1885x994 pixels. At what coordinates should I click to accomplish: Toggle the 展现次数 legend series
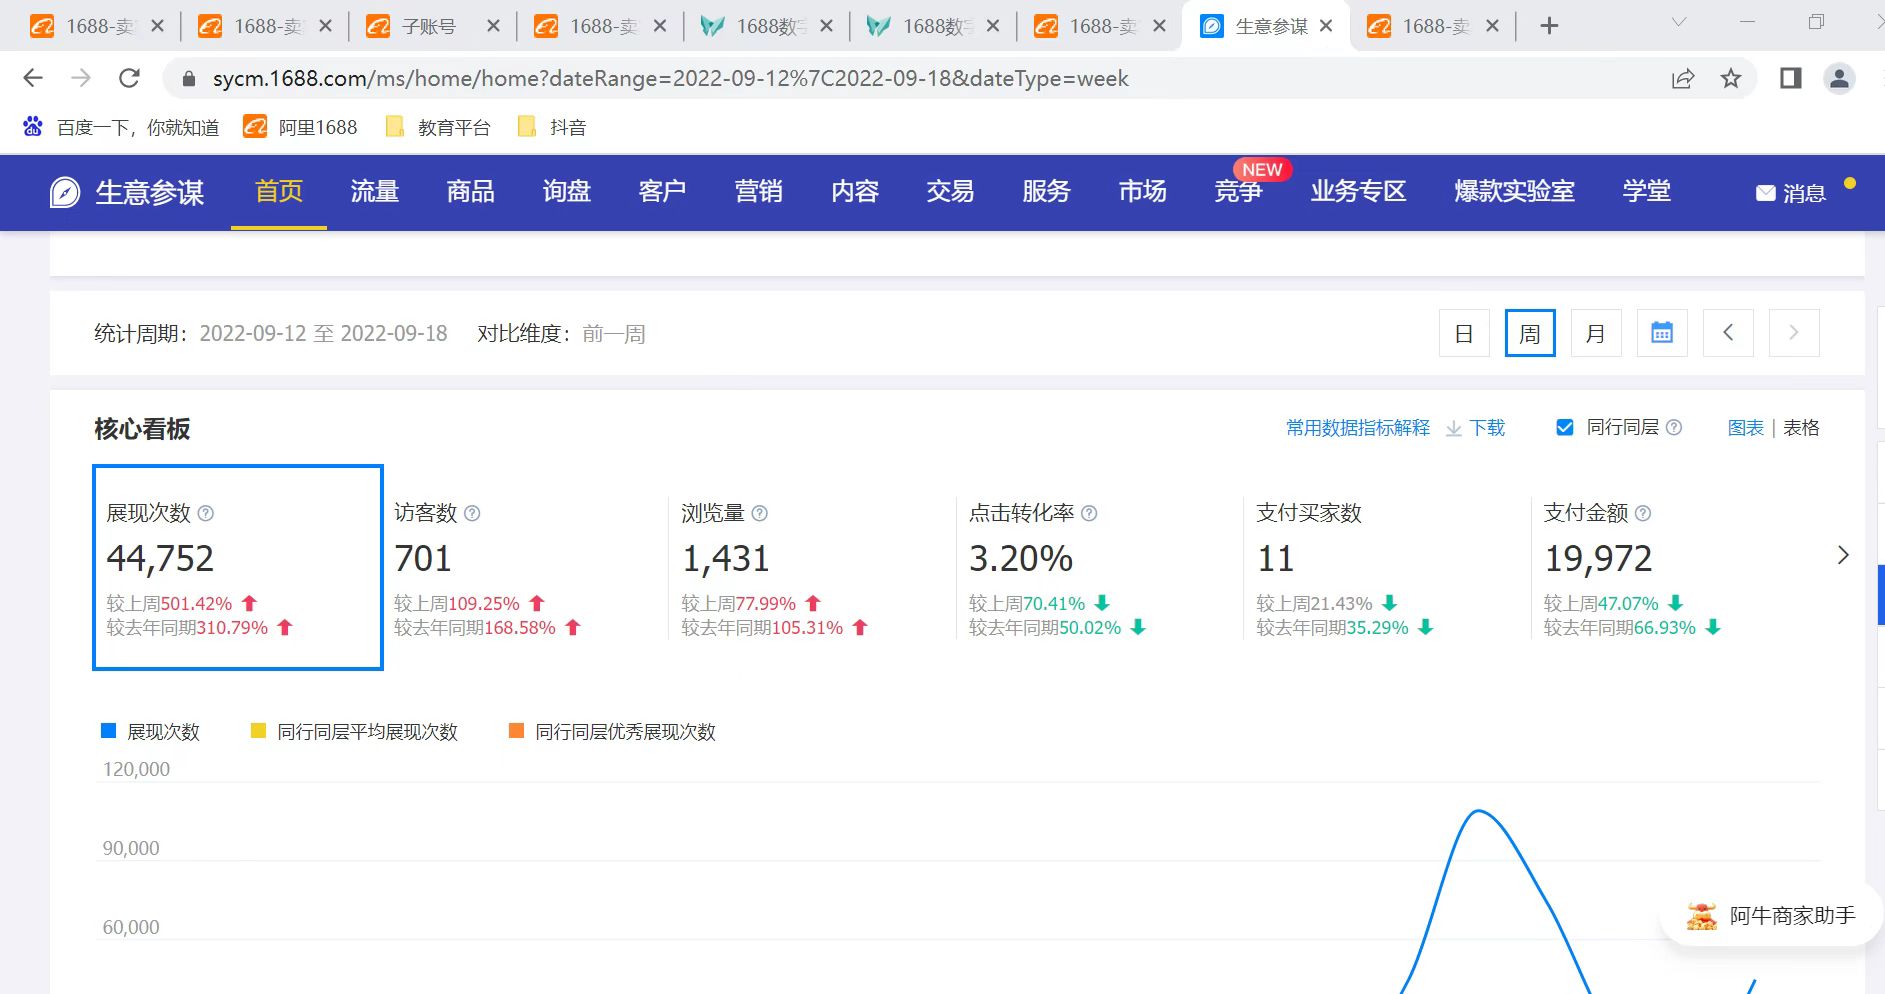[151, 731]
